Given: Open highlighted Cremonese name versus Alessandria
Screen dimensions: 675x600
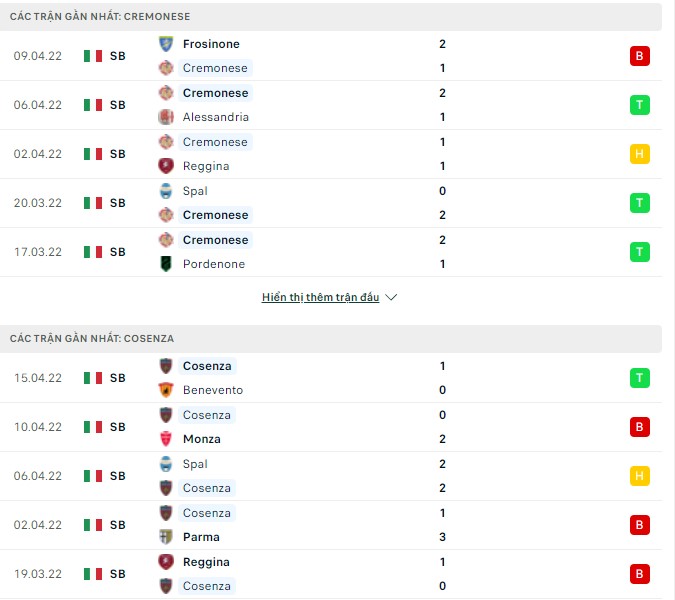Looking at the screenshot, I should [215, 93].
